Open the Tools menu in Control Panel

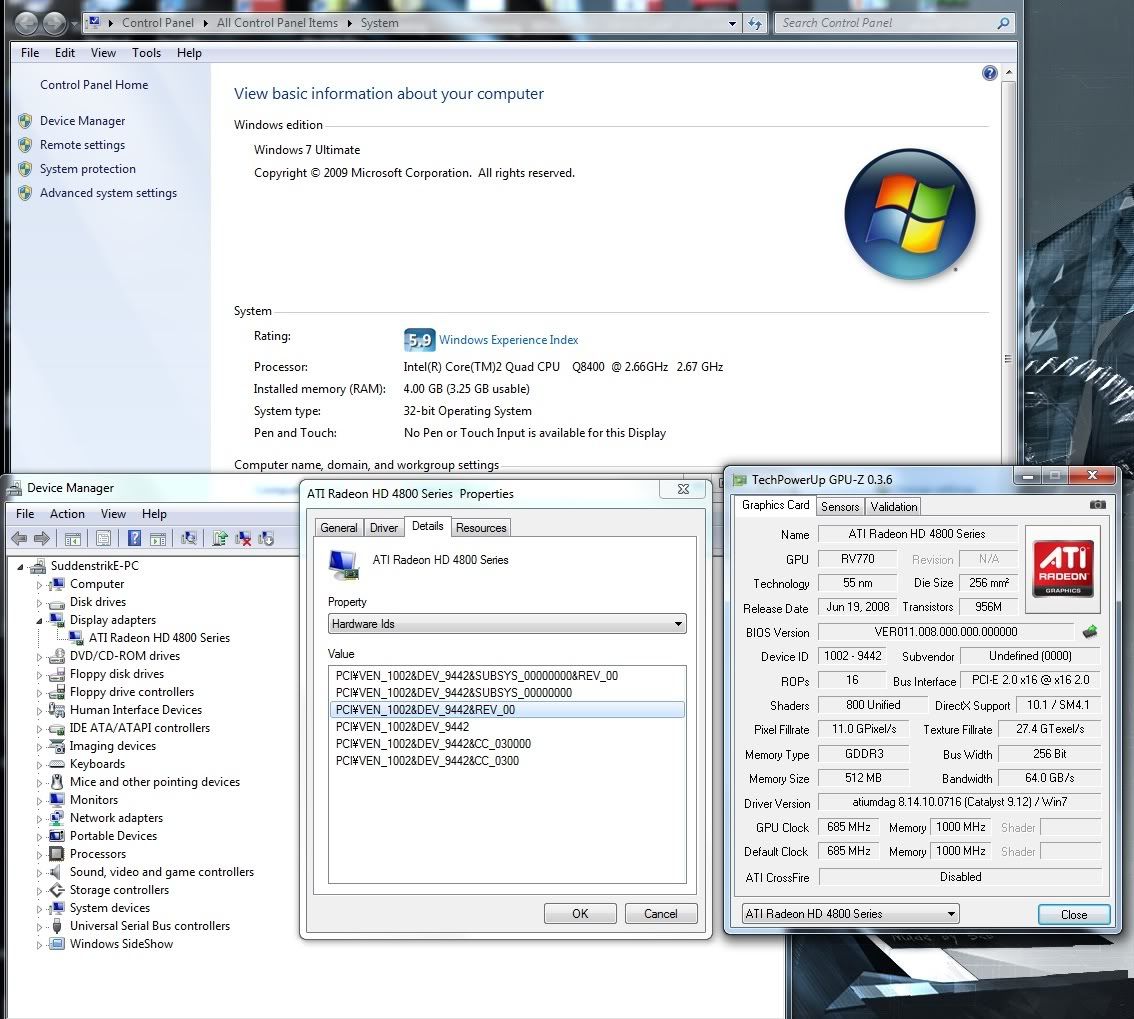click(x=146, y=53)
